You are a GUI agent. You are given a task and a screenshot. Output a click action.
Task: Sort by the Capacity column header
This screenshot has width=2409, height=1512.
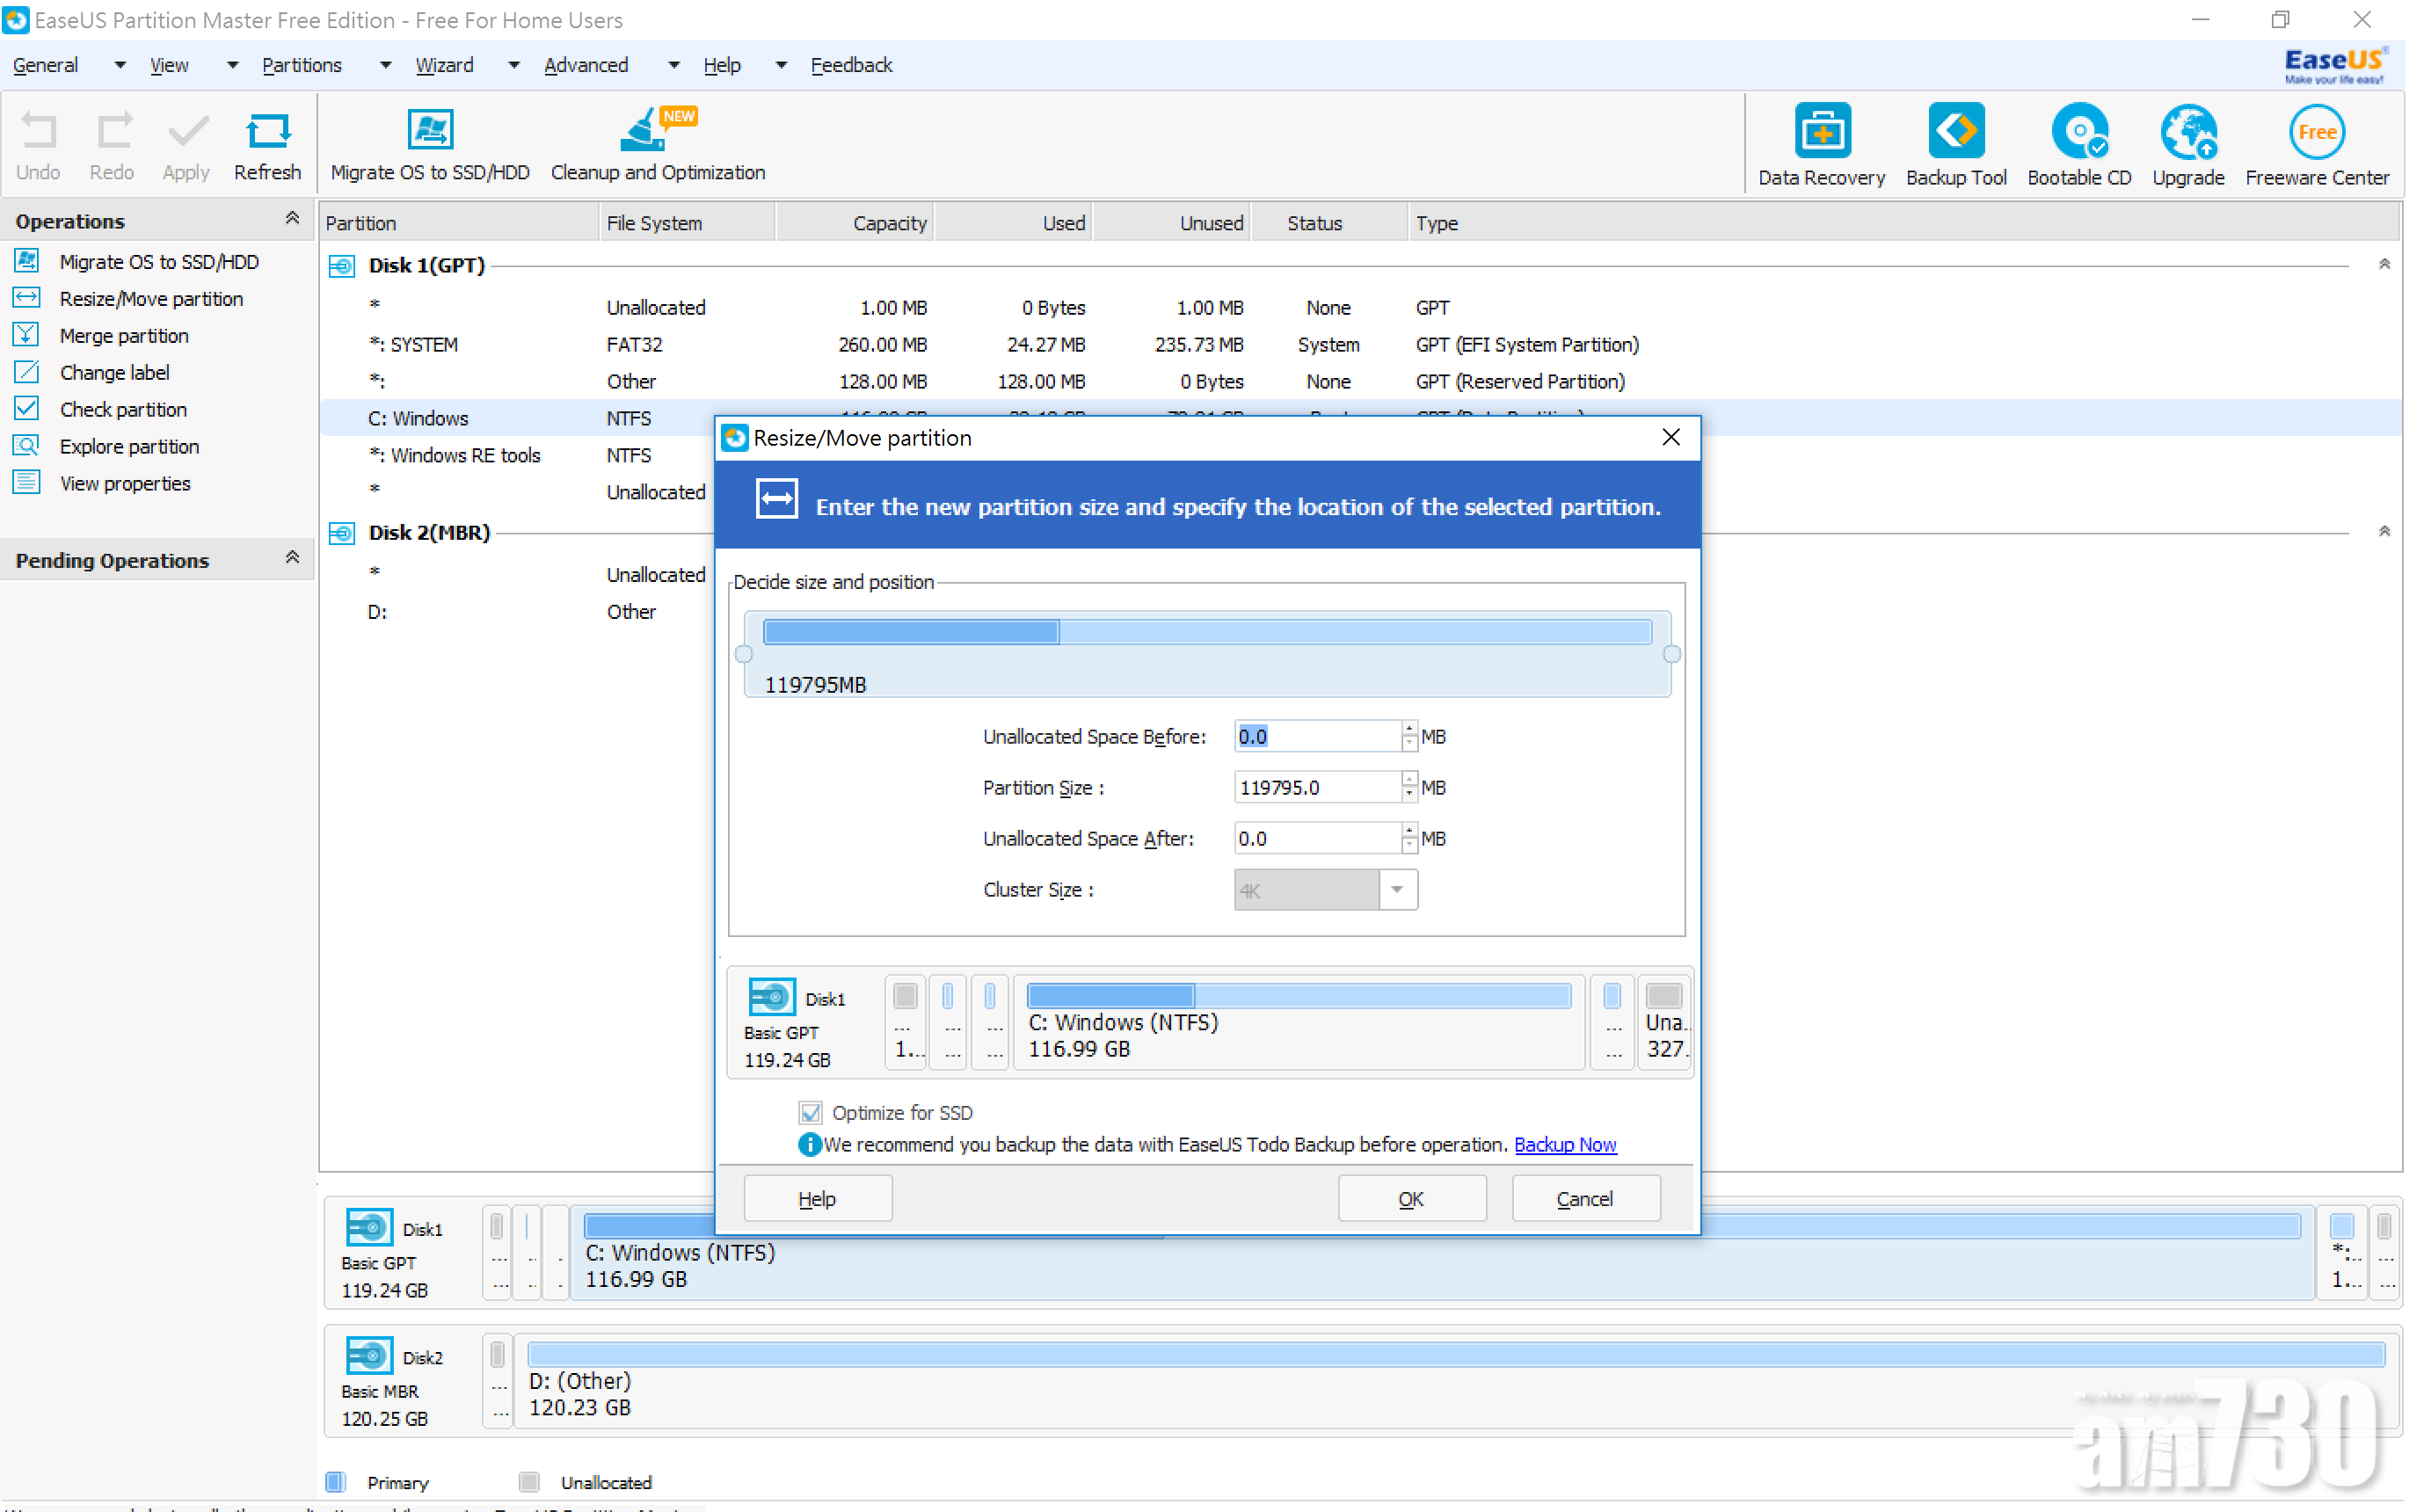[x=855, y=223]
